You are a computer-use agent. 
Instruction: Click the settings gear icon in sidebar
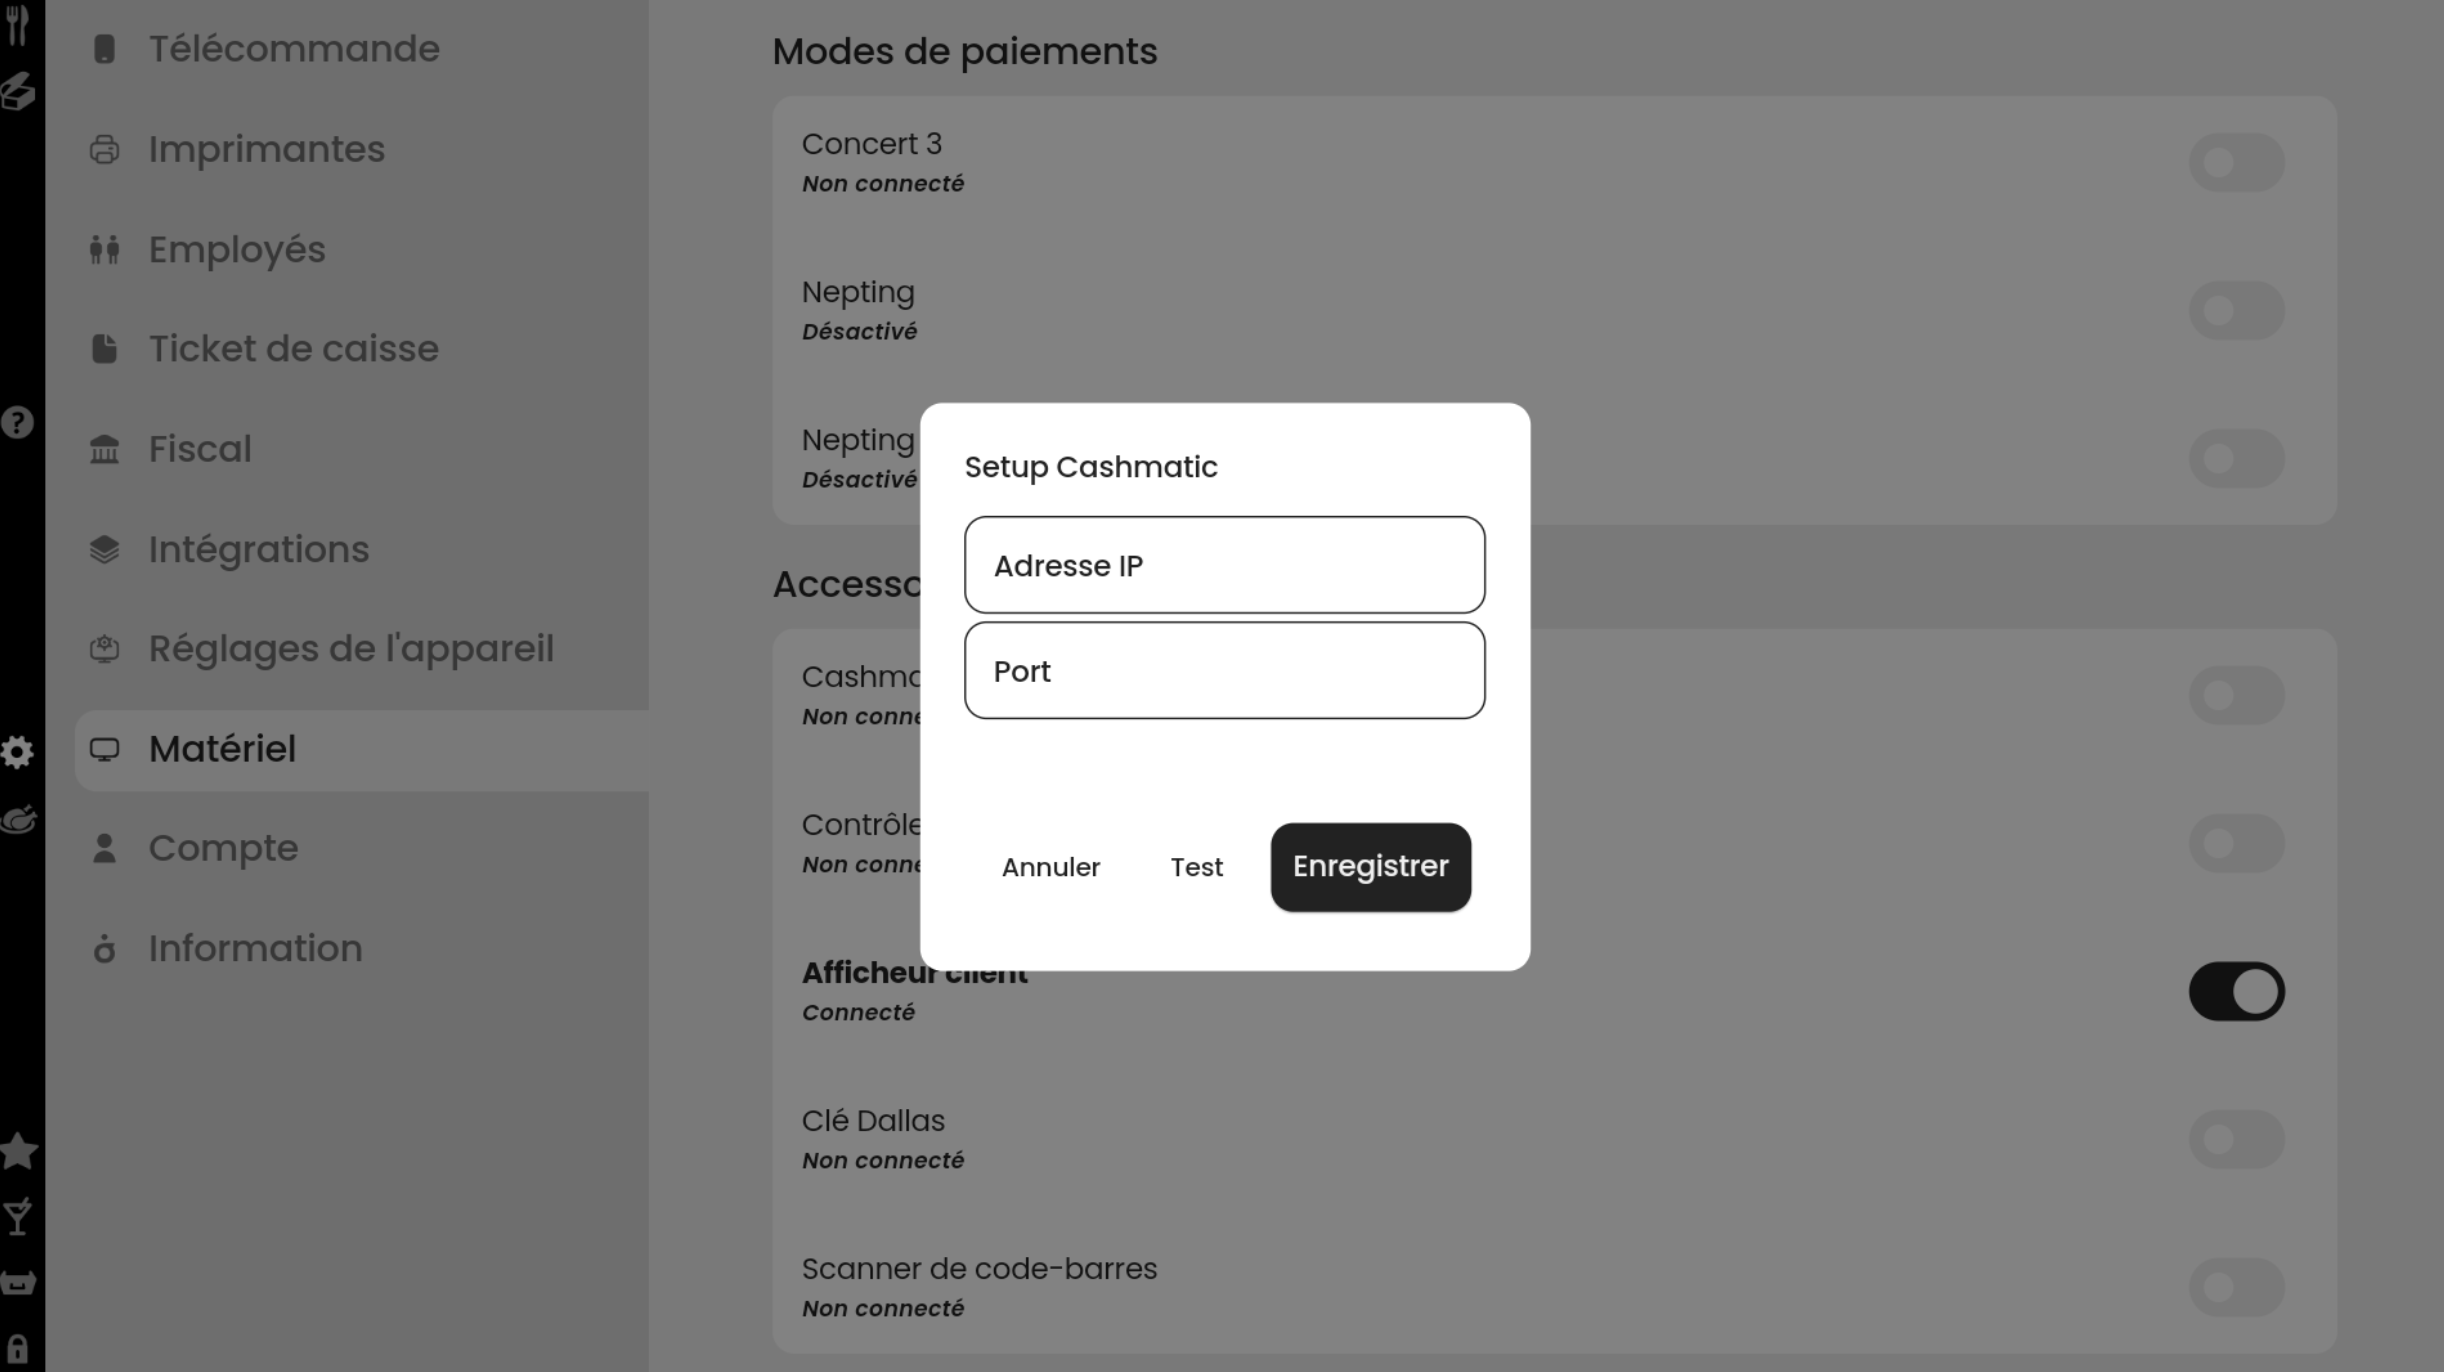17,751
